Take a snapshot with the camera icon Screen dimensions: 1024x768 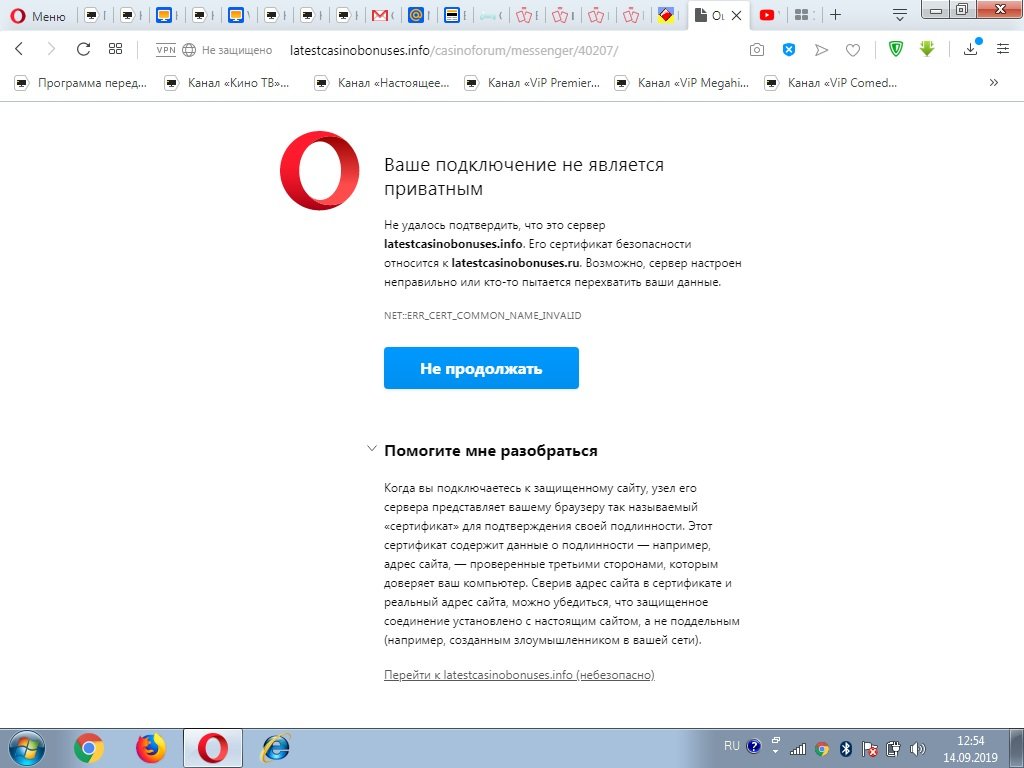point(757,50)
